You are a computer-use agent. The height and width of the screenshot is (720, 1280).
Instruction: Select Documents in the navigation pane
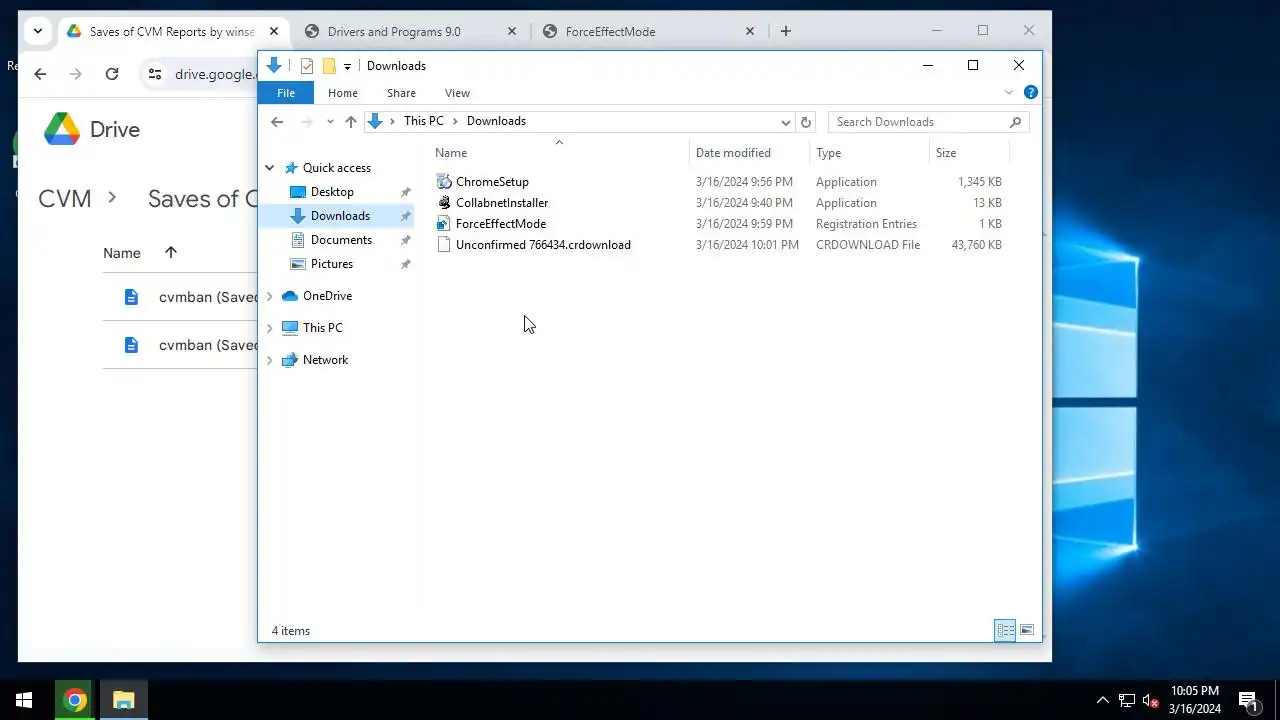(x=341, y=240)
